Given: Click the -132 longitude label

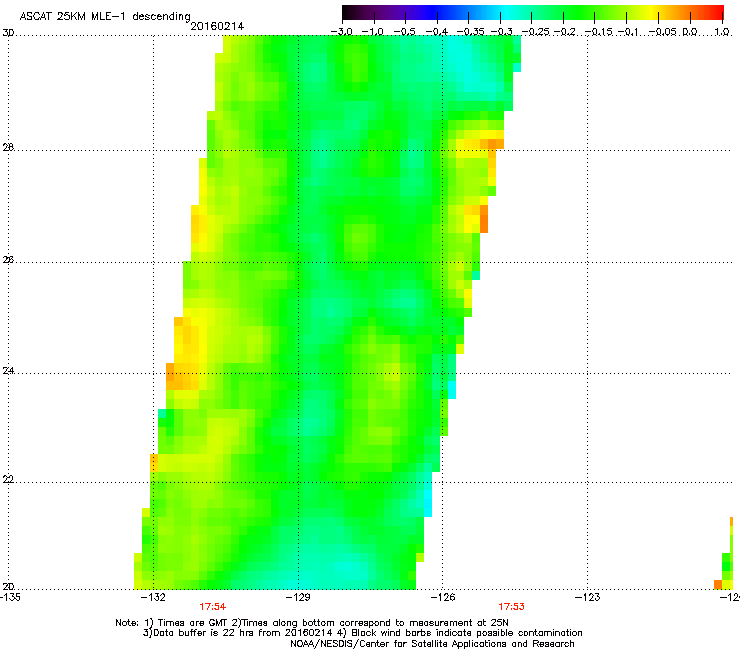Looking at the screenshot, I should pyautogui.click(x=153, y=597).
